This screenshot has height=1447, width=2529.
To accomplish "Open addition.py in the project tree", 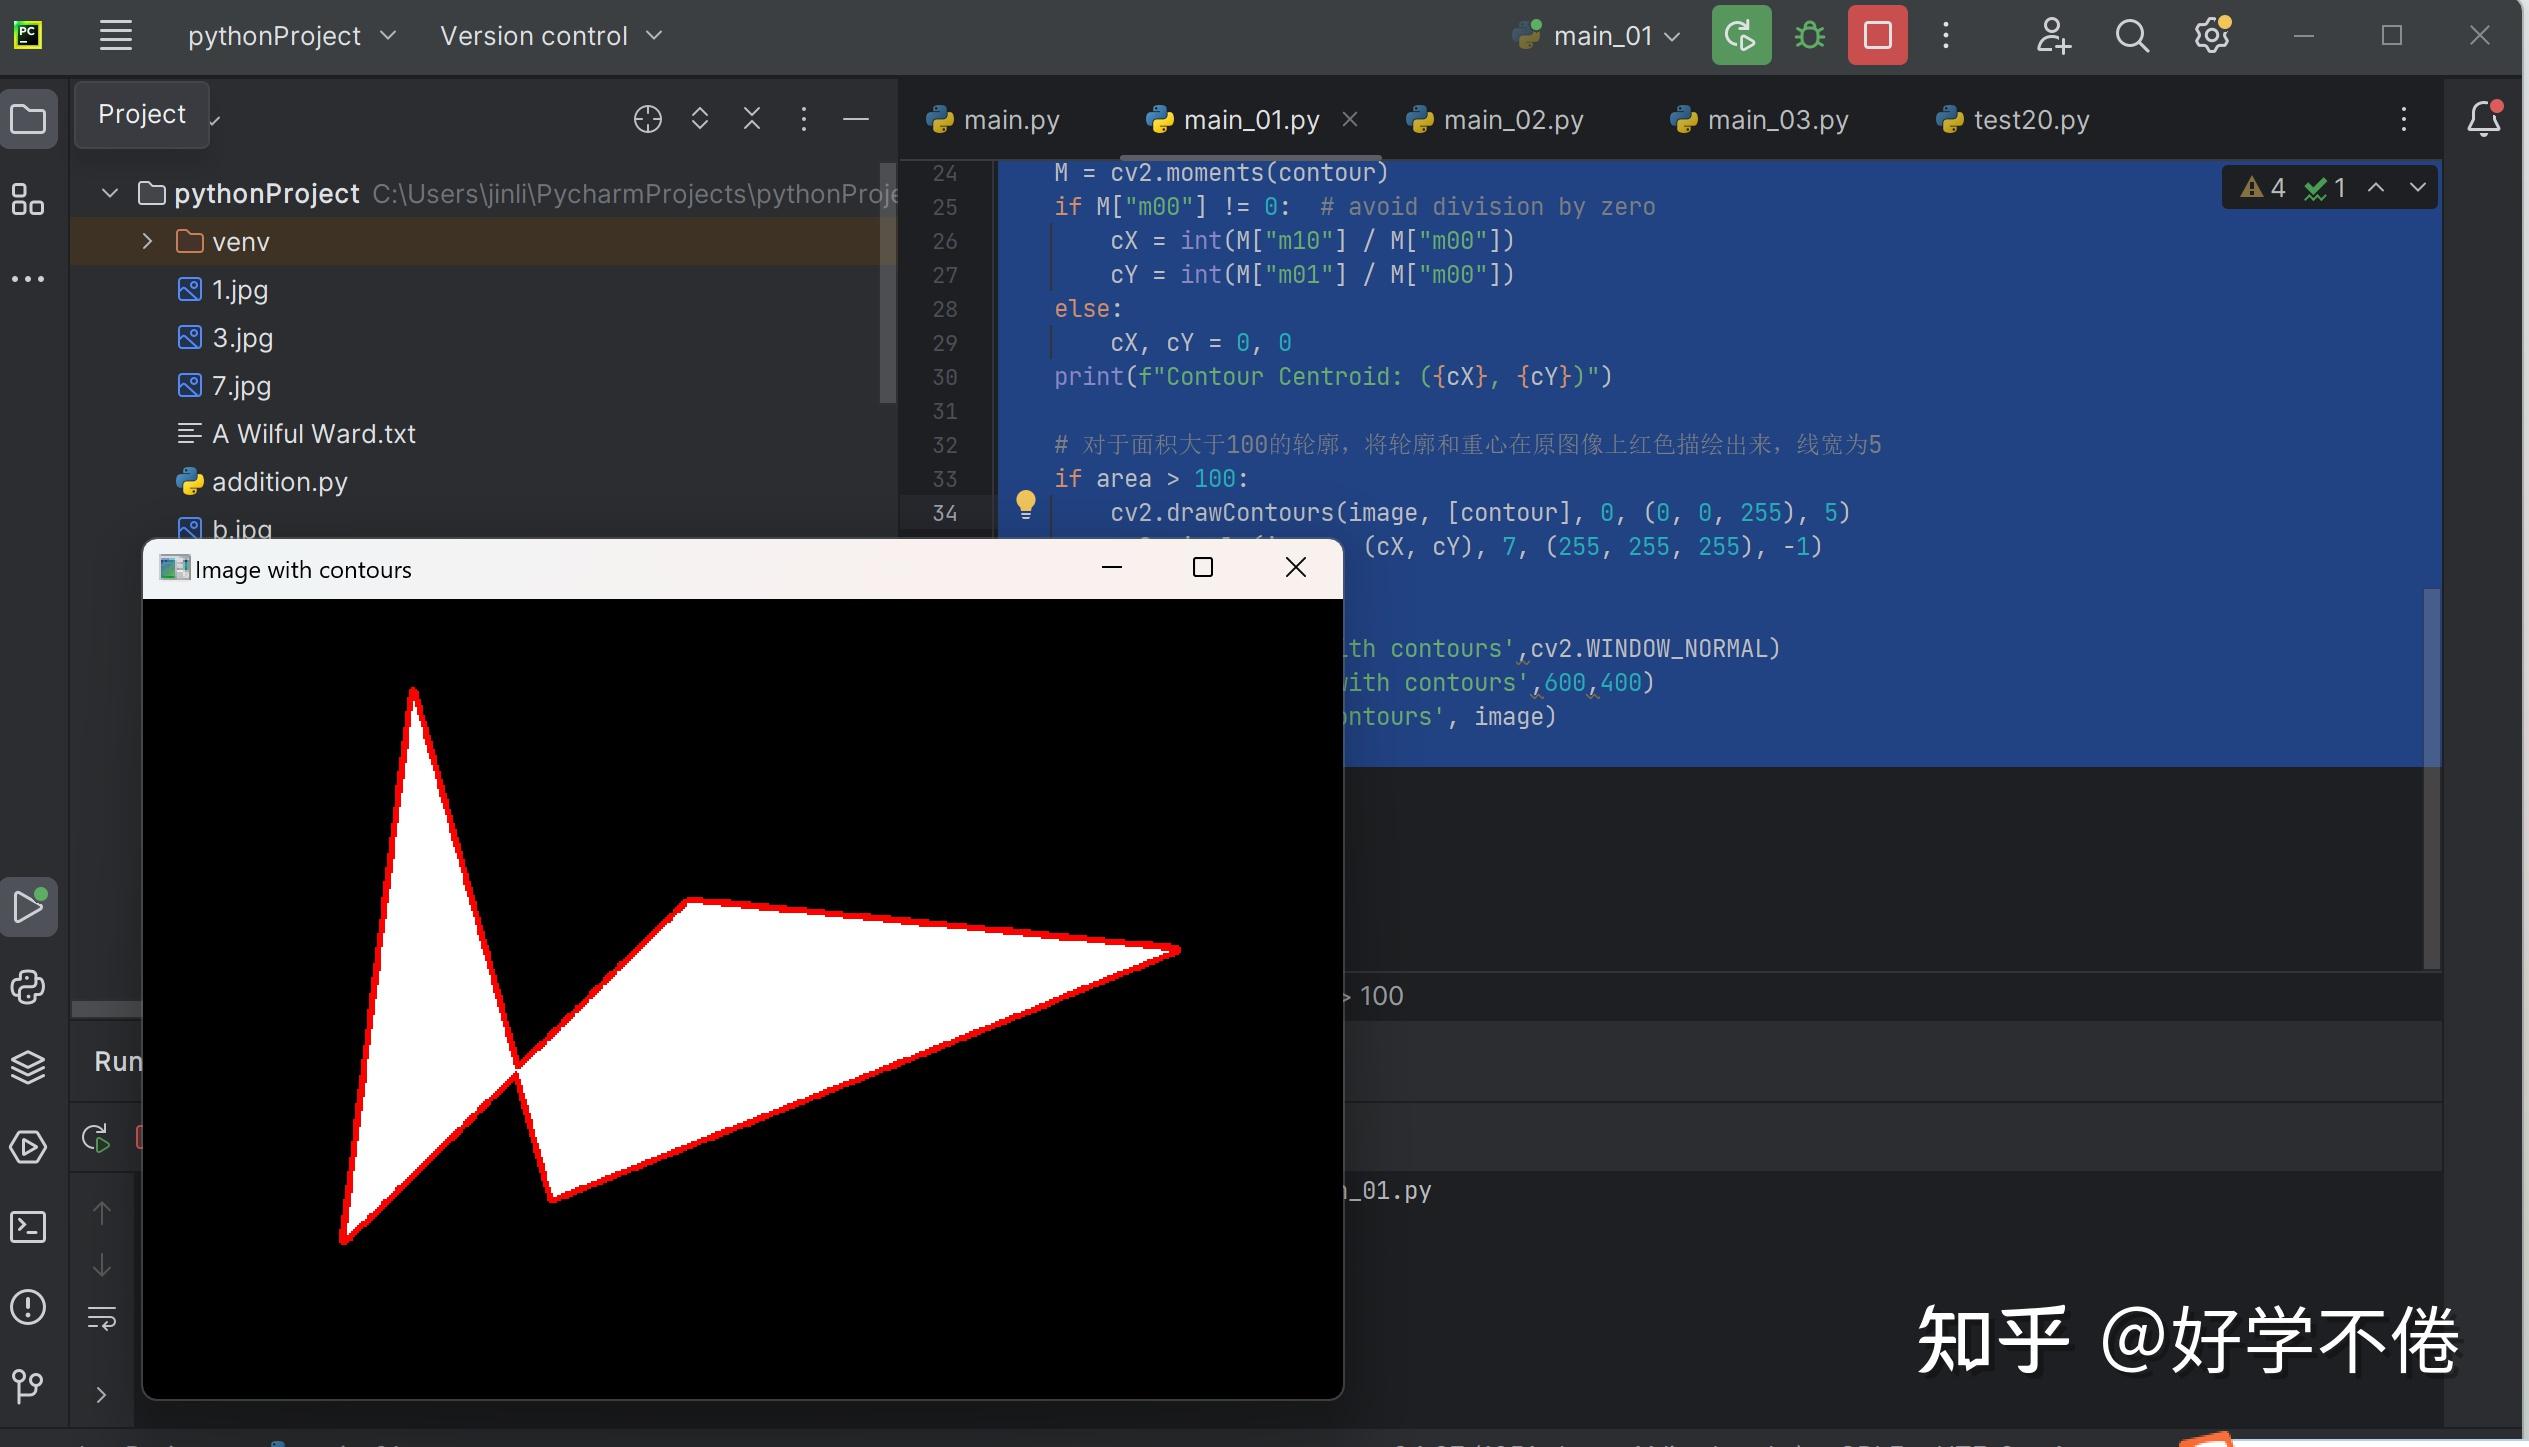I will point(279,482).
